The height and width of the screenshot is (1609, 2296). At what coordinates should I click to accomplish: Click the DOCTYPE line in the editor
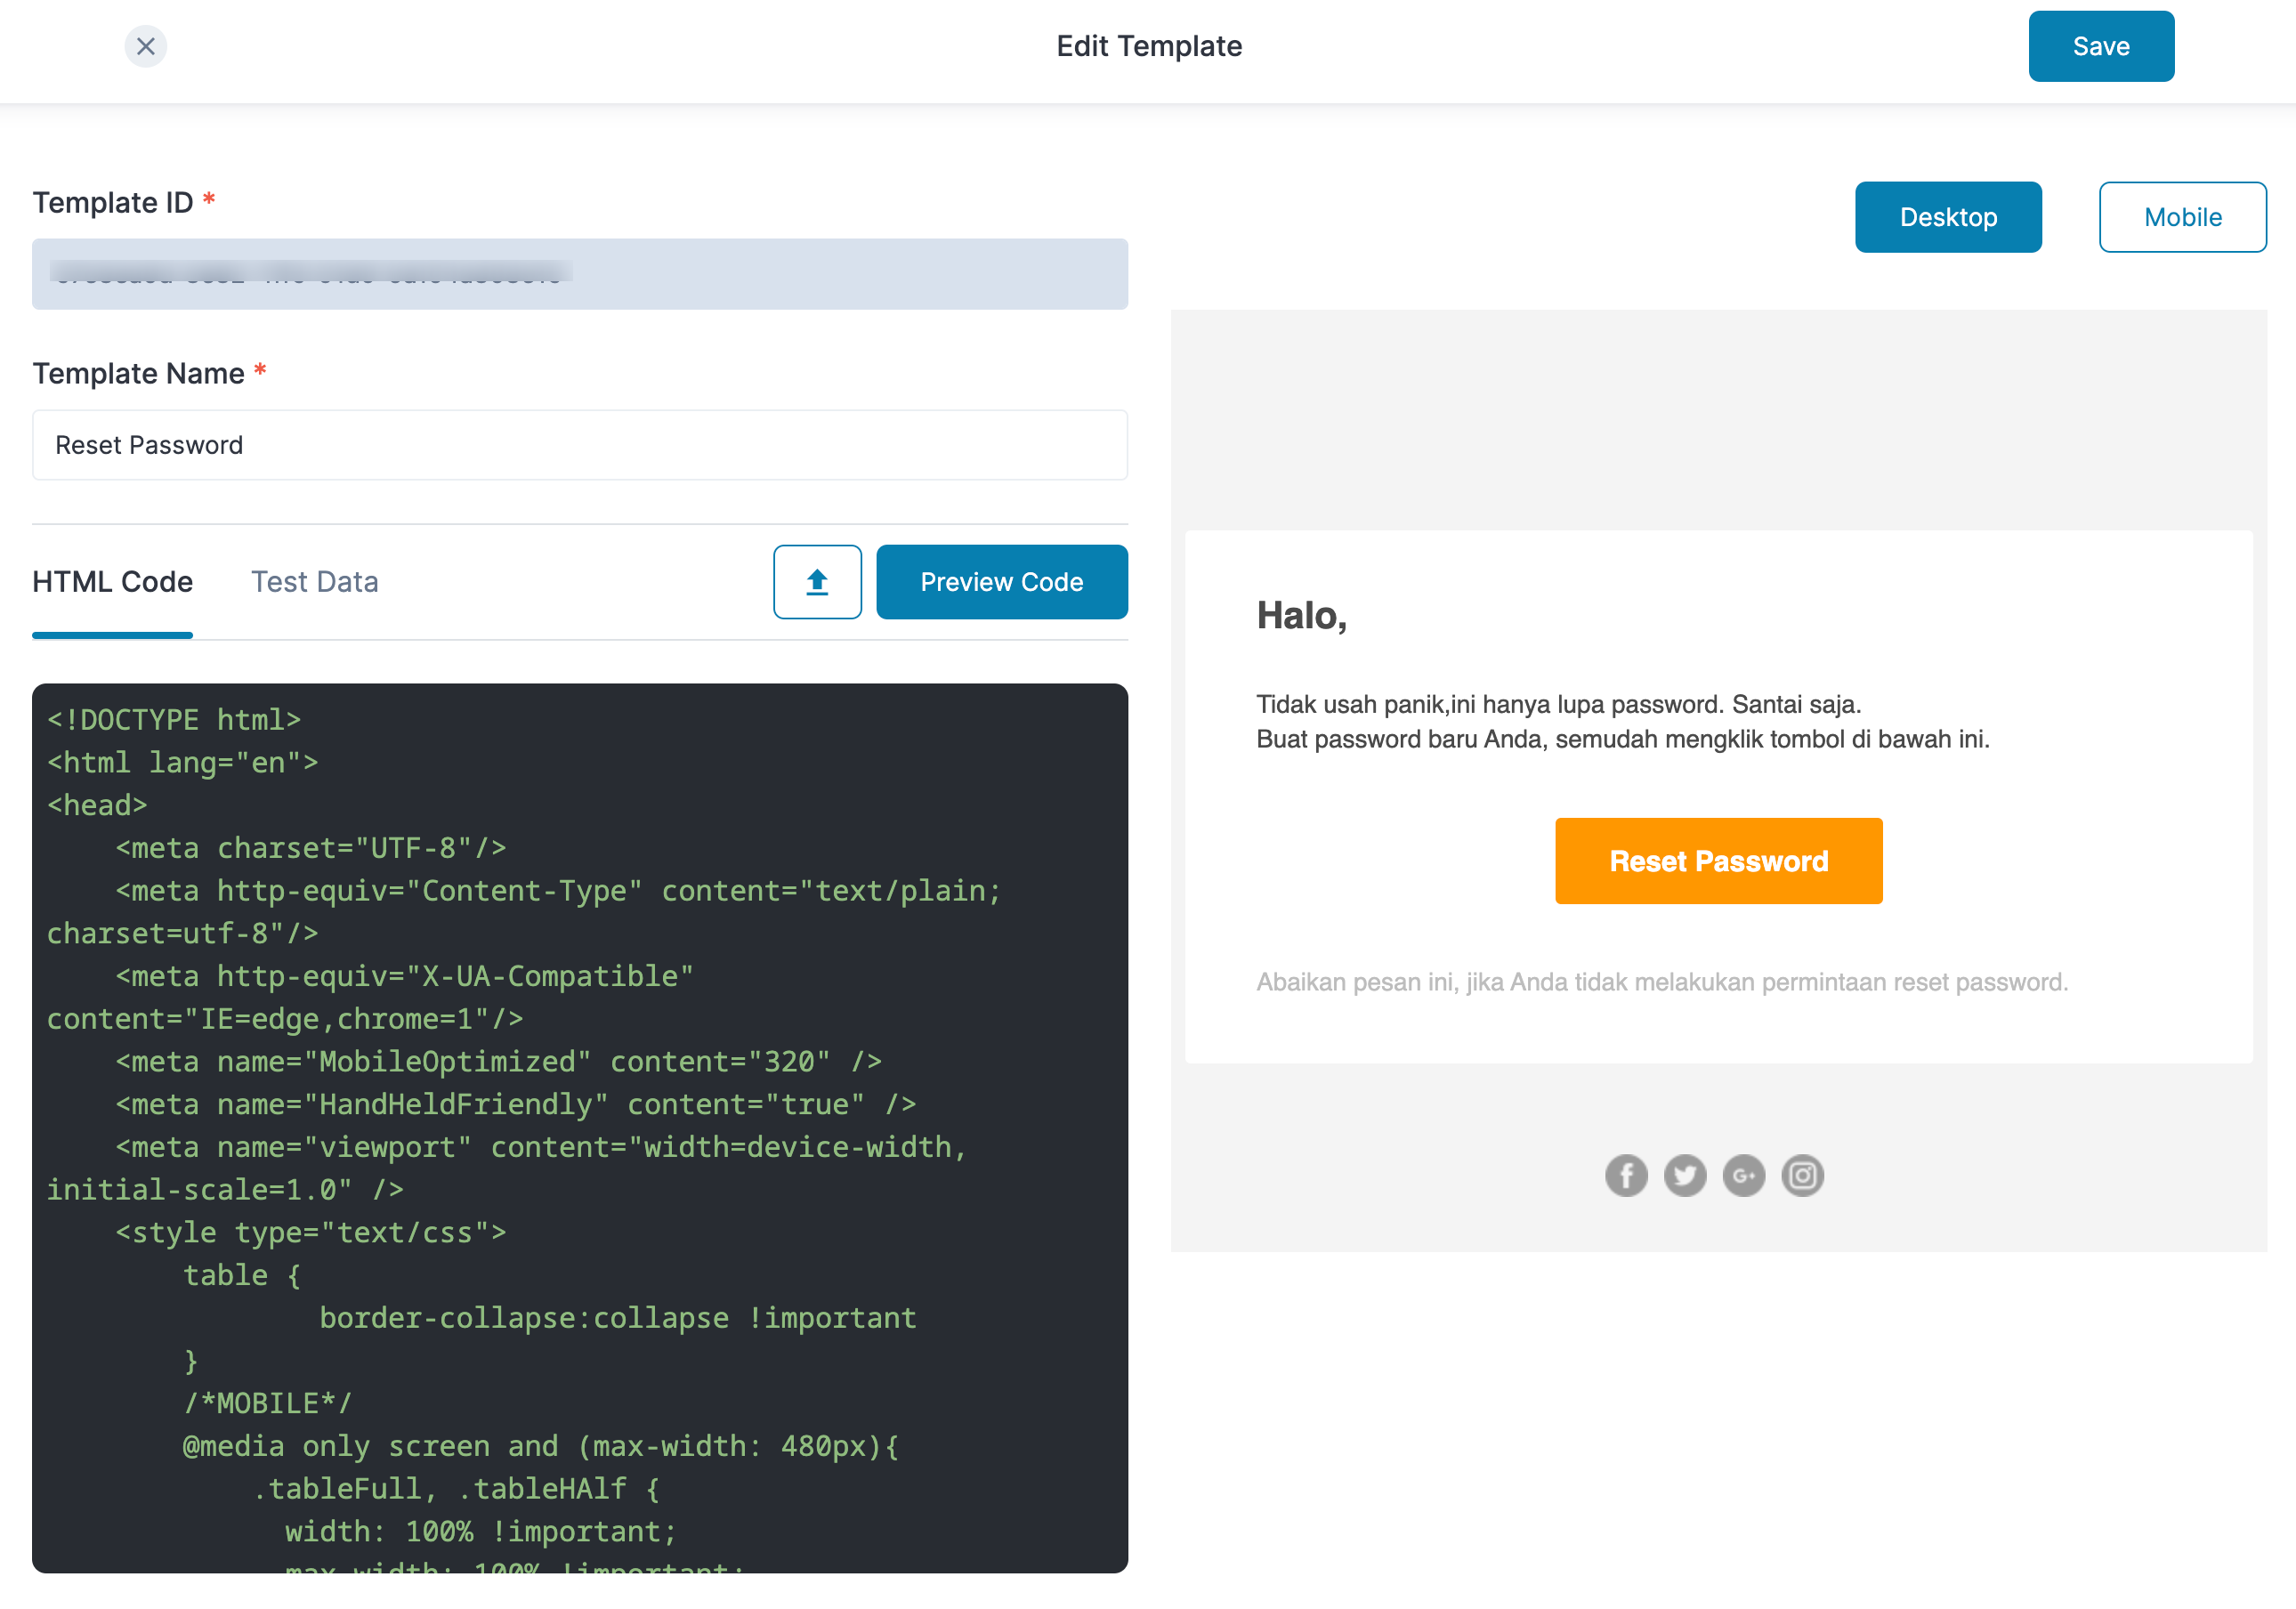[174, 720]
